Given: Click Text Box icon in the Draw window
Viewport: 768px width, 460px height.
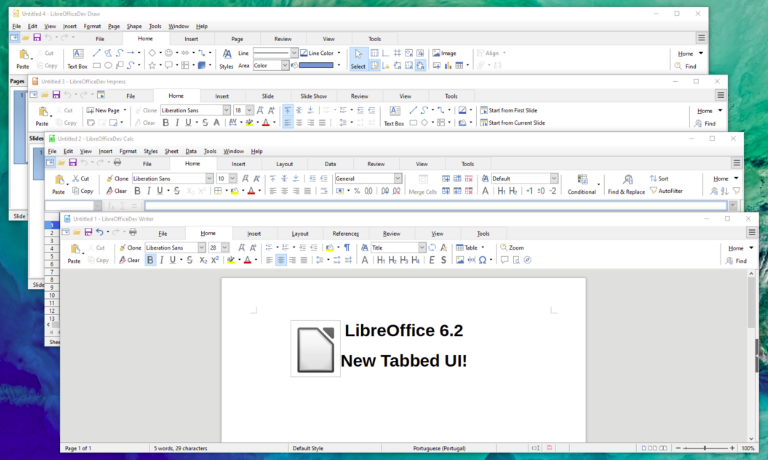Looking at the screenshot, I should (x=77, y=59).
